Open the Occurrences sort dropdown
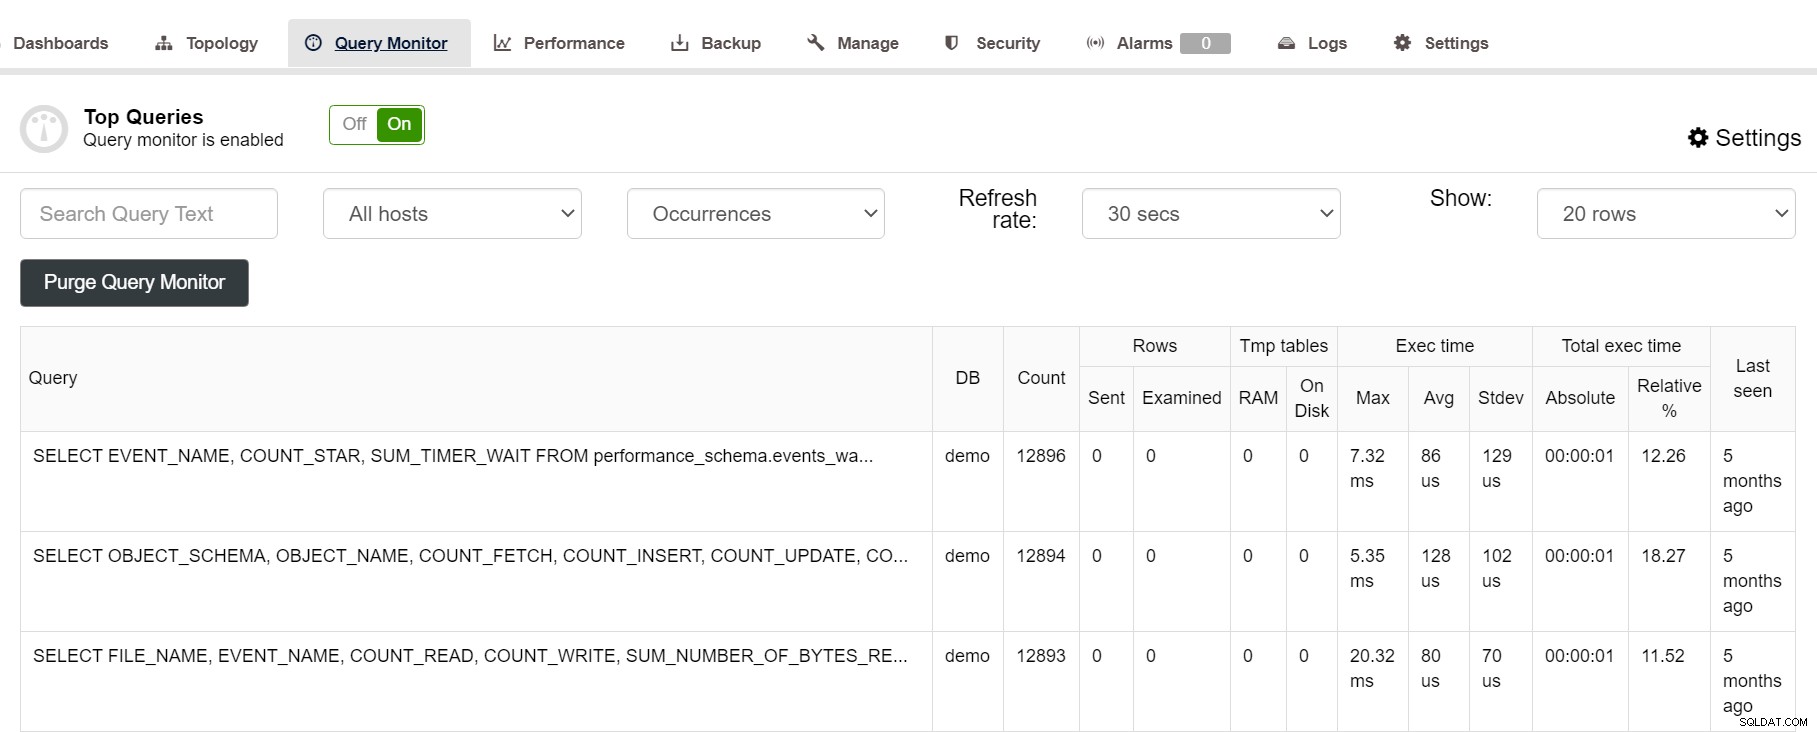 (756, 214)
